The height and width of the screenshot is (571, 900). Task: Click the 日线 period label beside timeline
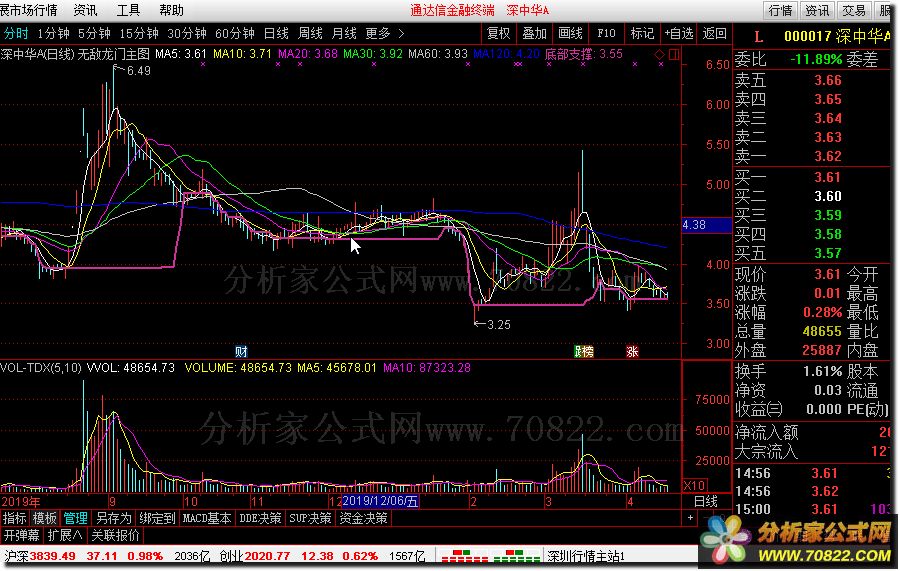pos(705,502)
